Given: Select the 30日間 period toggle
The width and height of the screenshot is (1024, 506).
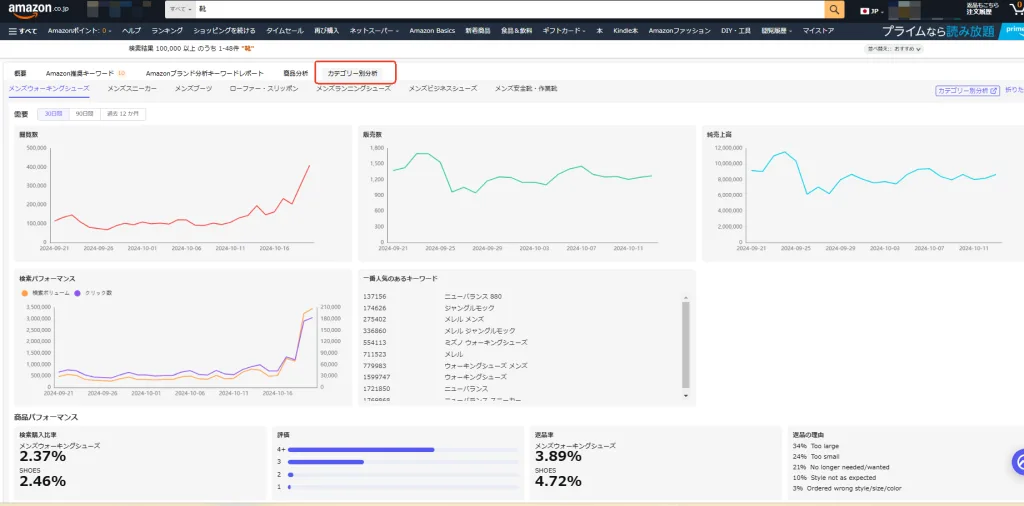Looking at the screenshot, I should (54, 114).
